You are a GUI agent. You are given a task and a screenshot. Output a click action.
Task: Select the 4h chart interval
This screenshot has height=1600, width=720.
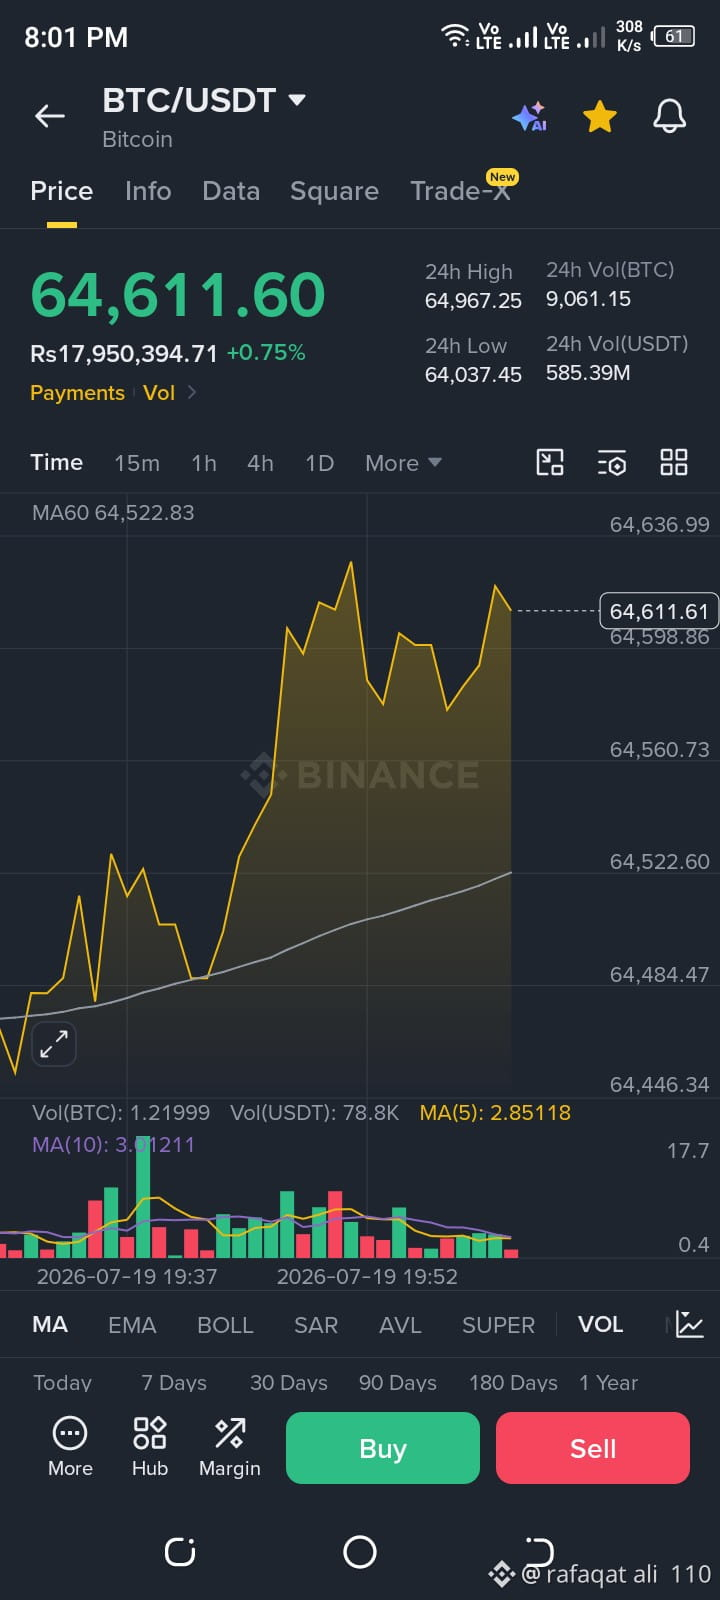coord(260,463)
